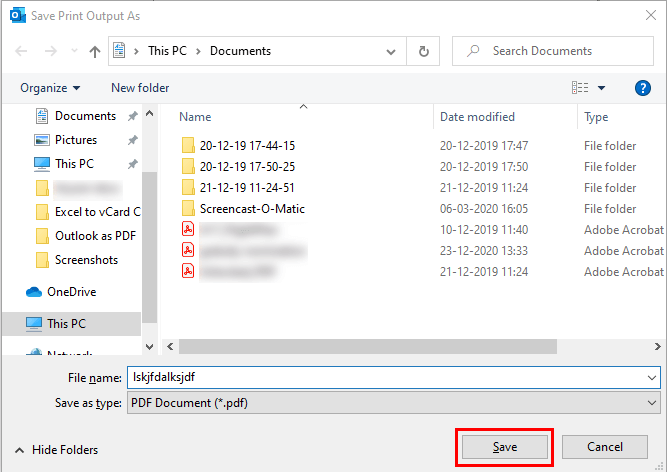Click pin icon next to Pictures
The height and width of the screenshot is (472, 667).
click(133, 139)
